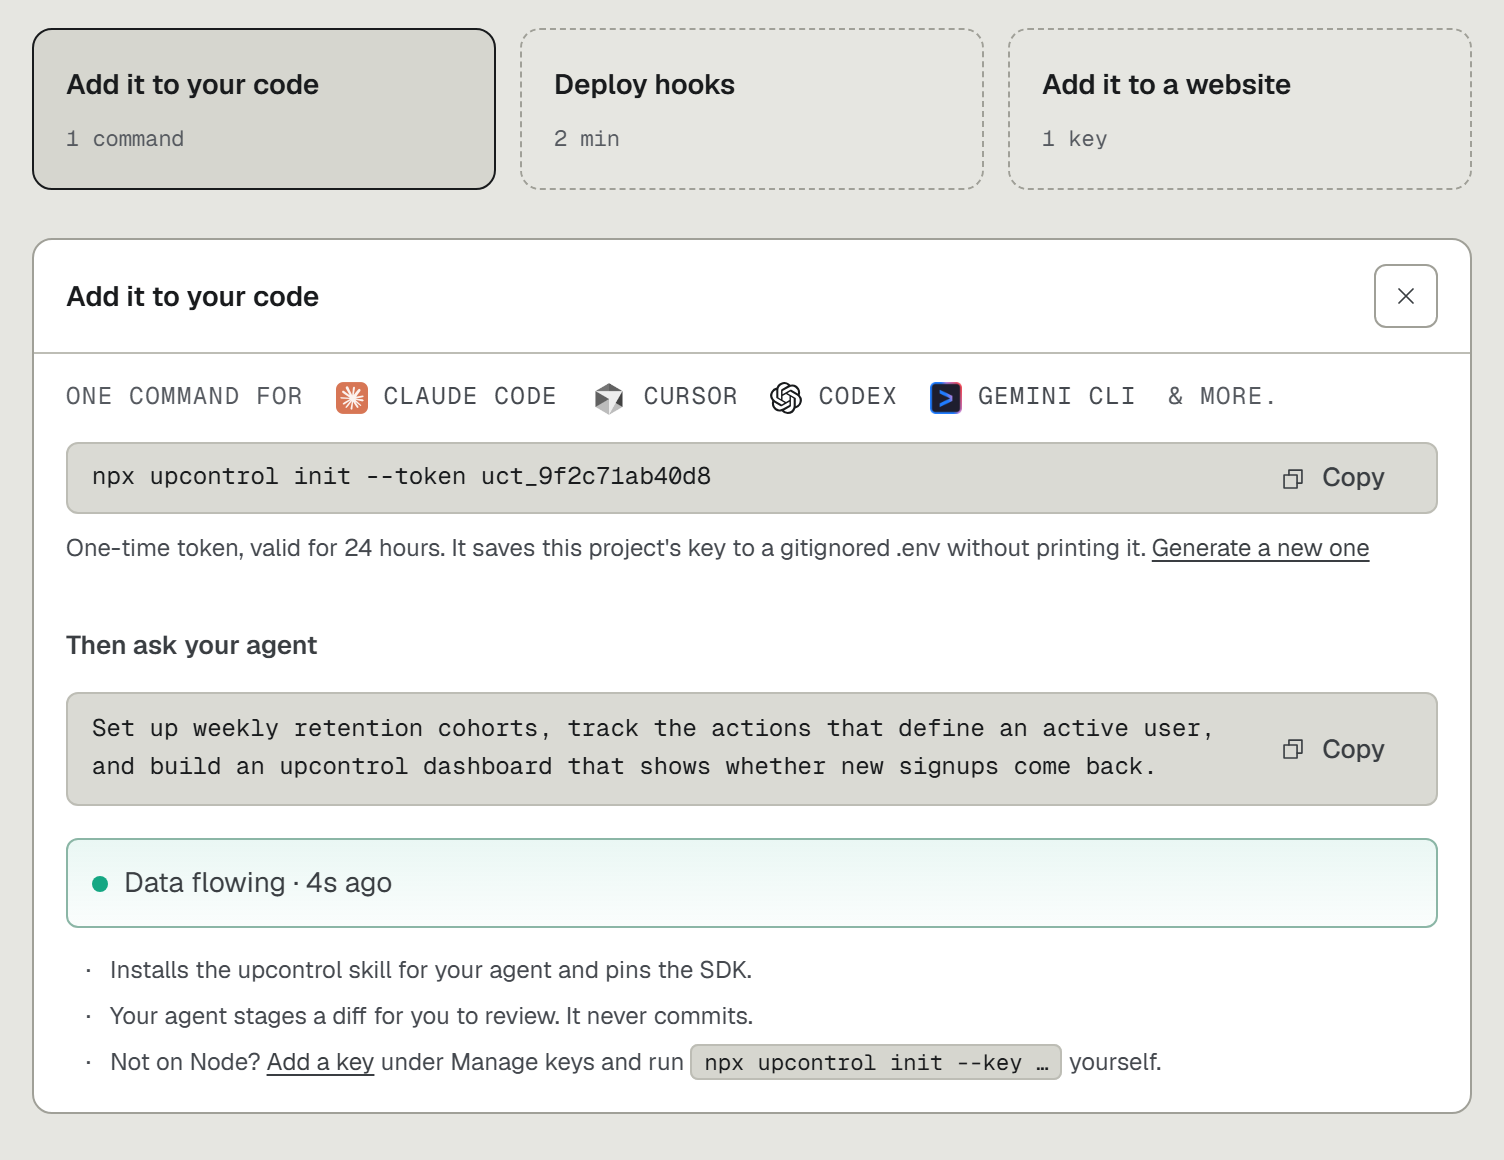Click the '1 command' subtitle

tap(125, 139)
